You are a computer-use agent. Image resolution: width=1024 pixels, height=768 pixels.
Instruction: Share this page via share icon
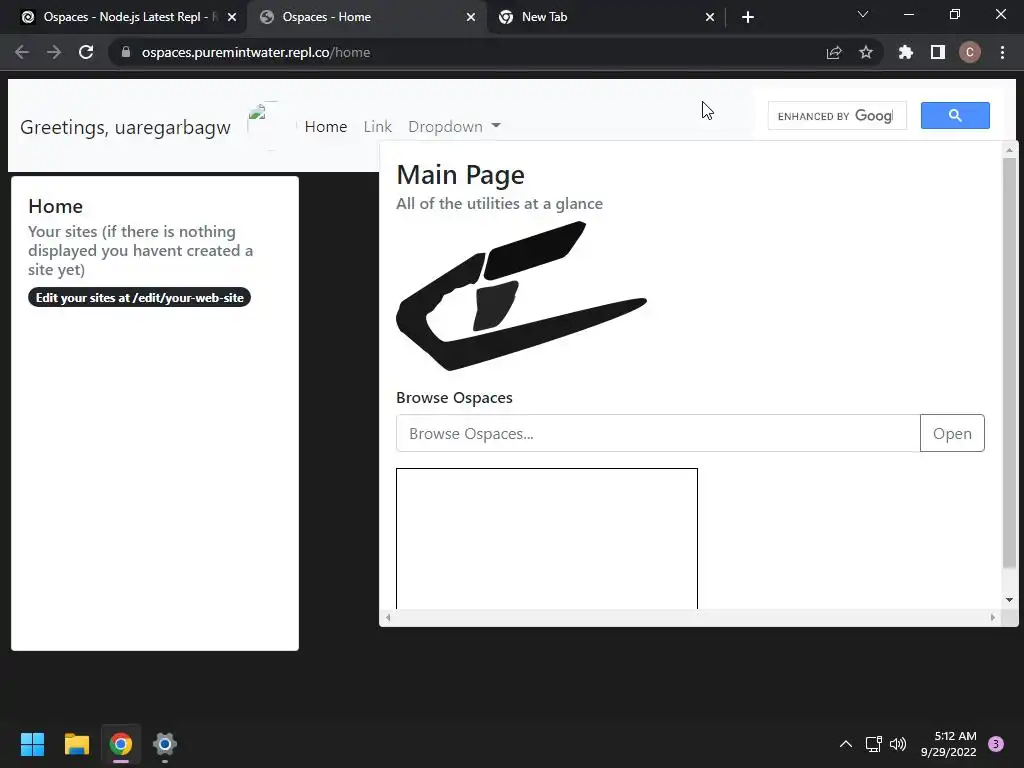[x=834, y=52]
